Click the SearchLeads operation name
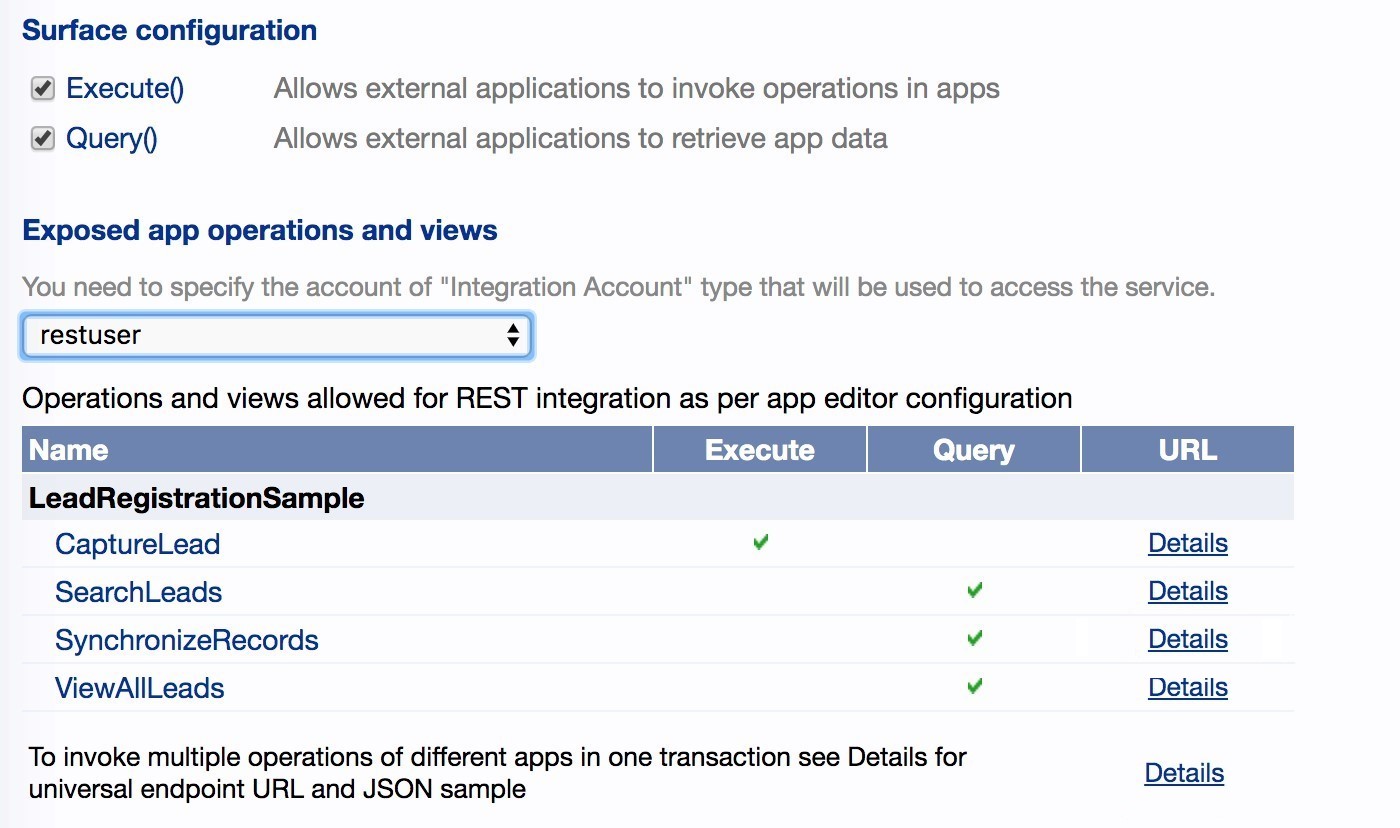1400x828 pixels. [x=139, y=591]
